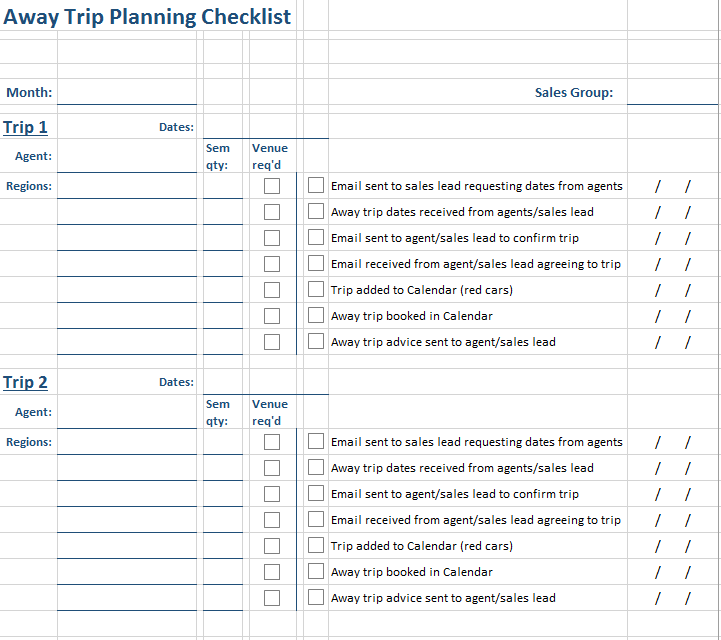721x640 pixels.
Task: Select the Trip 2 Agent field
Action: [x=127, y=412]
